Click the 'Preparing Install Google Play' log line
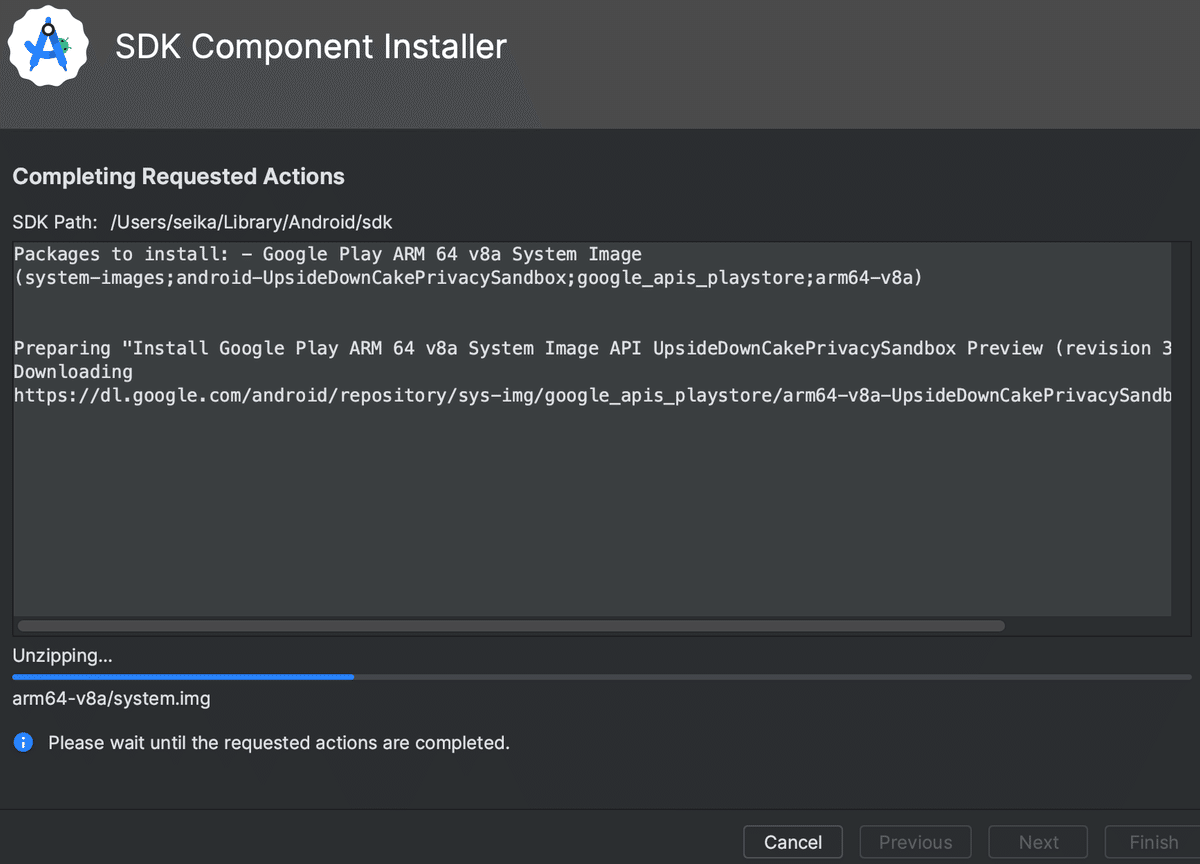Image resolution: width=1200 pixels, height=864 pixels. coord(592,348)
